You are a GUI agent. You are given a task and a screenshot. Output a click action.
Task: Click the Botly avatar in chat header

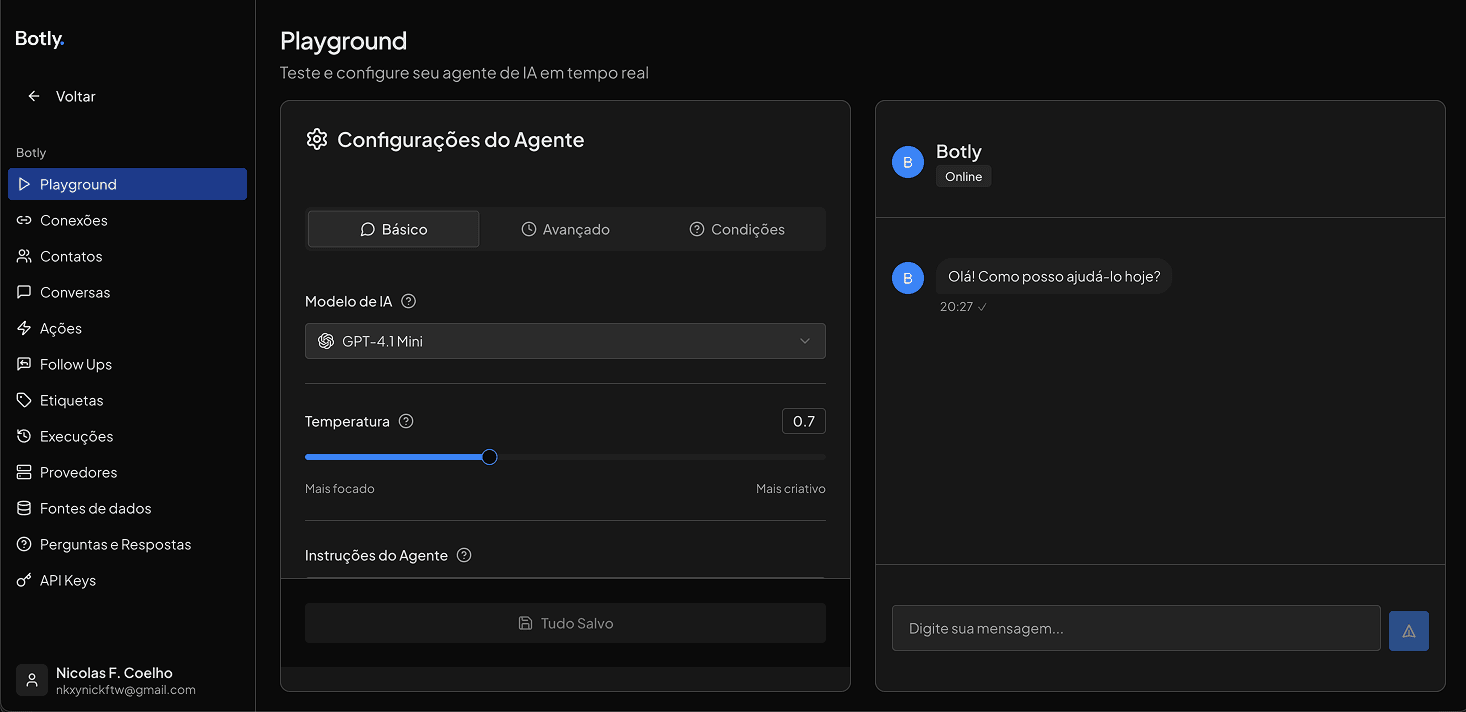point(907,162)
